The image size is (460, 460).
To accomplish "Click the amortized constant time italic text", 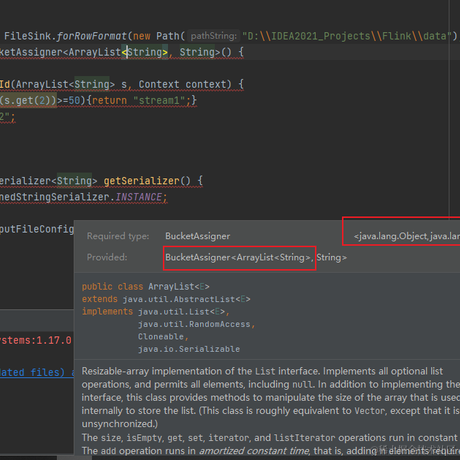I will 254,451.
